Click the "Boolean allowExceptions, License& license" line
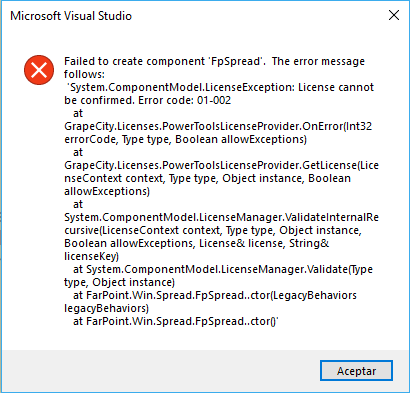Image resolution: width=410 pixels, height=393 pixels. coord(197,243)
